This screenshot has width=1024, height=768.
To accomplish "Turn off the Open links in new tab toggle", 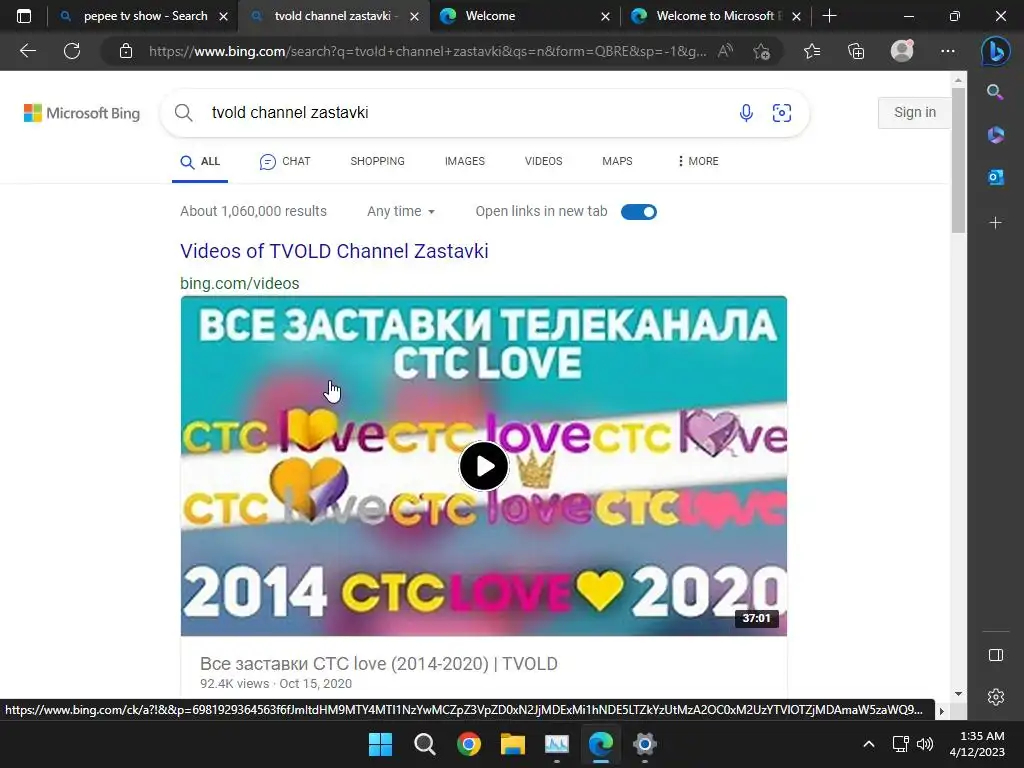I will point(639,212).
